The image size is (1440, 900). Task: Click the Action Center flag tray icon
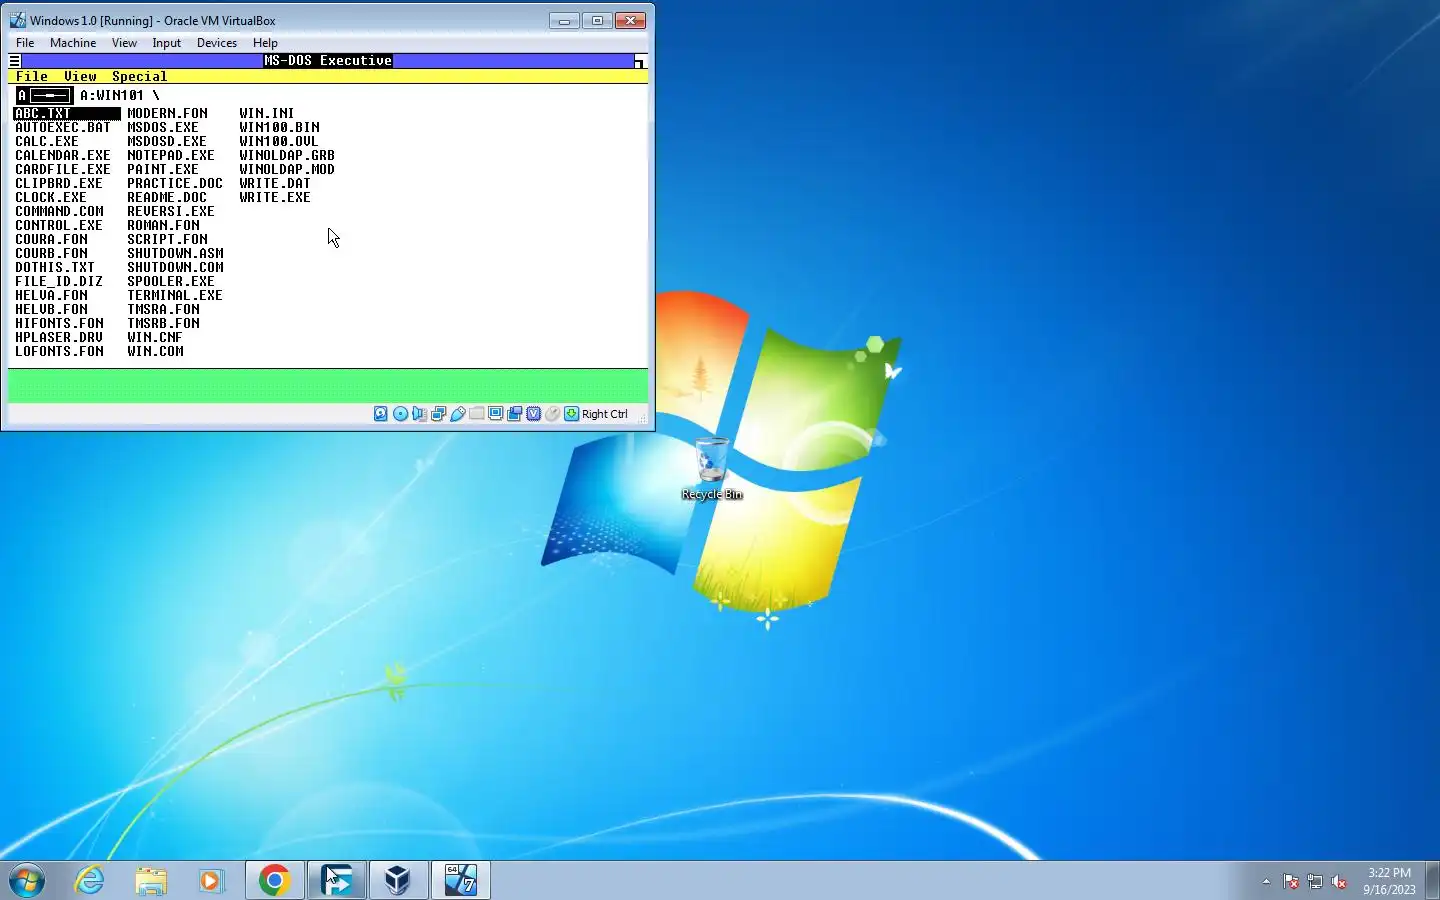(1291, 881)
